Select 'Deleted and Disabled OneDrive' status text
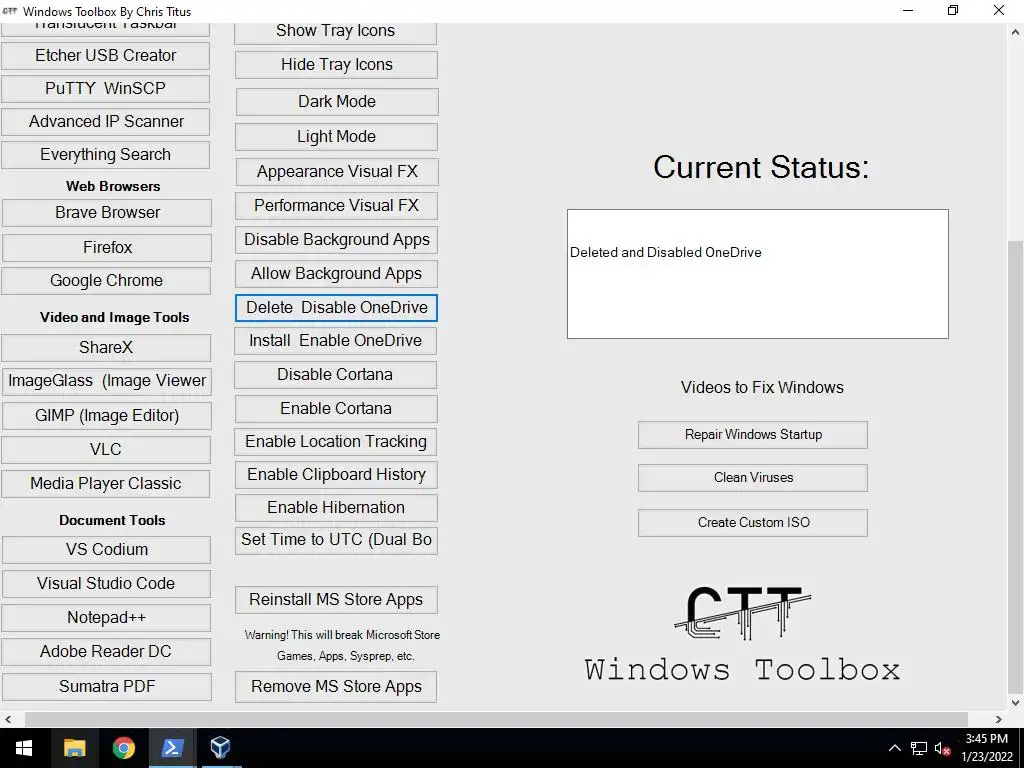 [x=665, y=253]
